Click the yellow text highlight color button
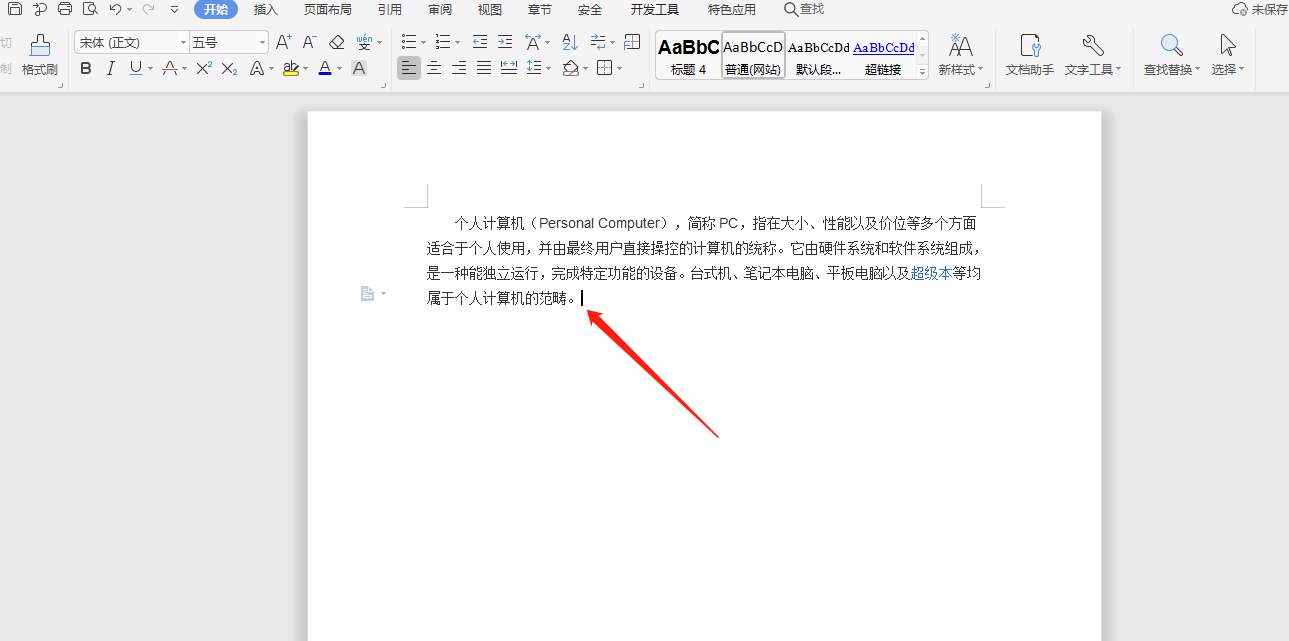The image size is (1289, 641). (x=290, y=68)
